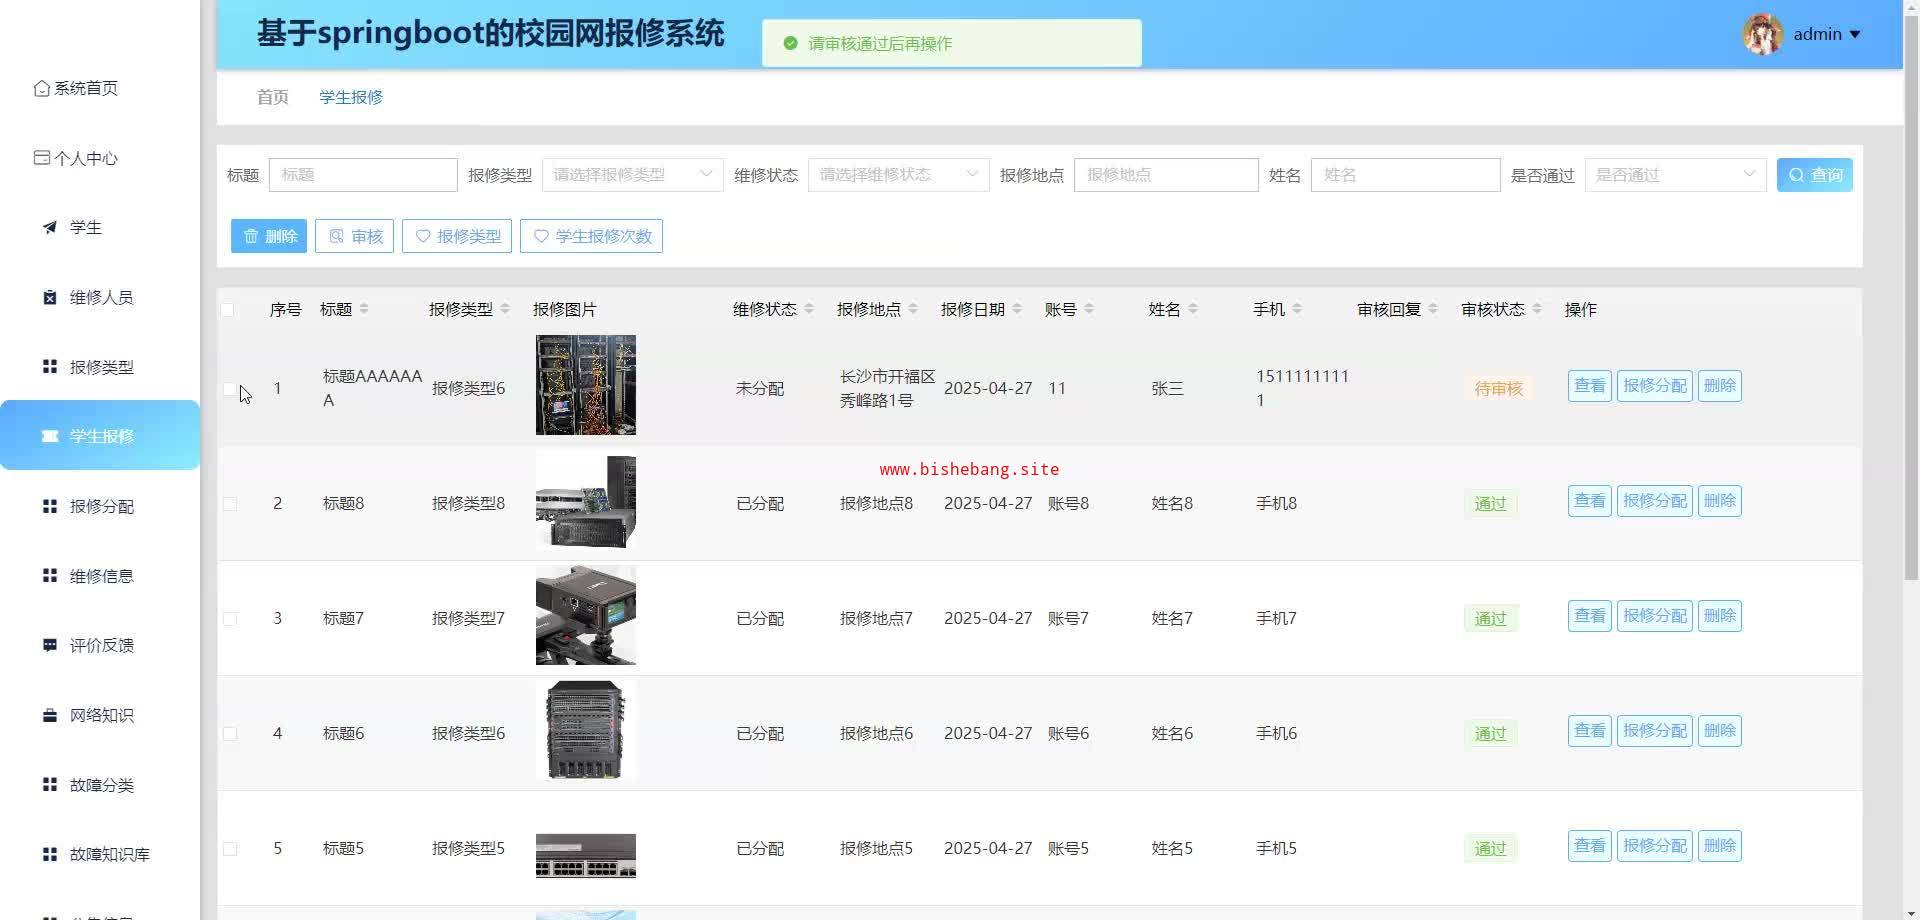Click the 评价反馈 chat icon
The image size is (1920, 920).
coord(50,645)
